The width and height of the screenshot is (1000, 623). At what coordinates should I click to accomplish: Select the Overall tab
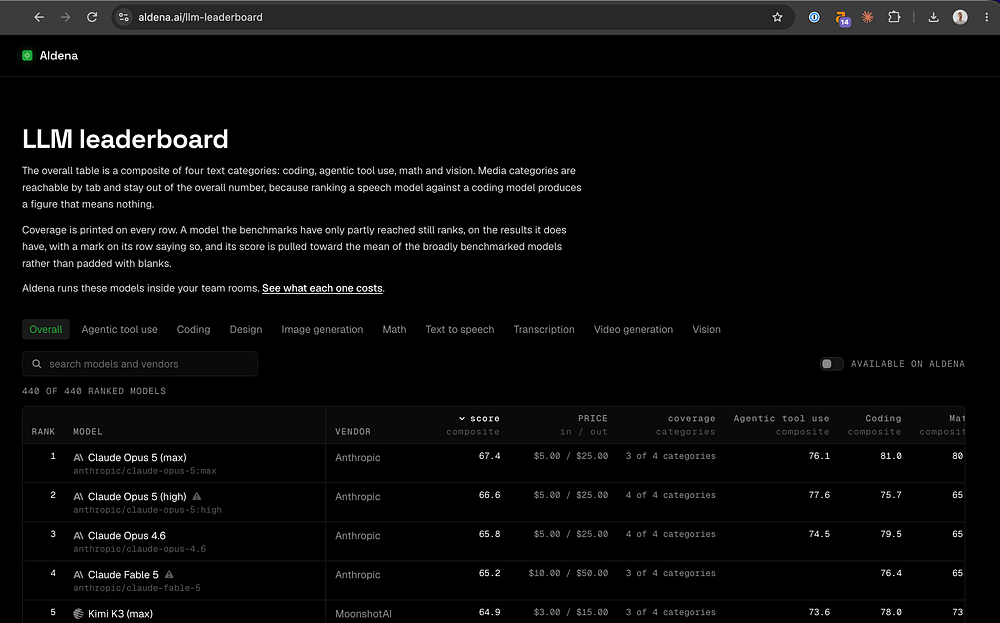[46, 329]
